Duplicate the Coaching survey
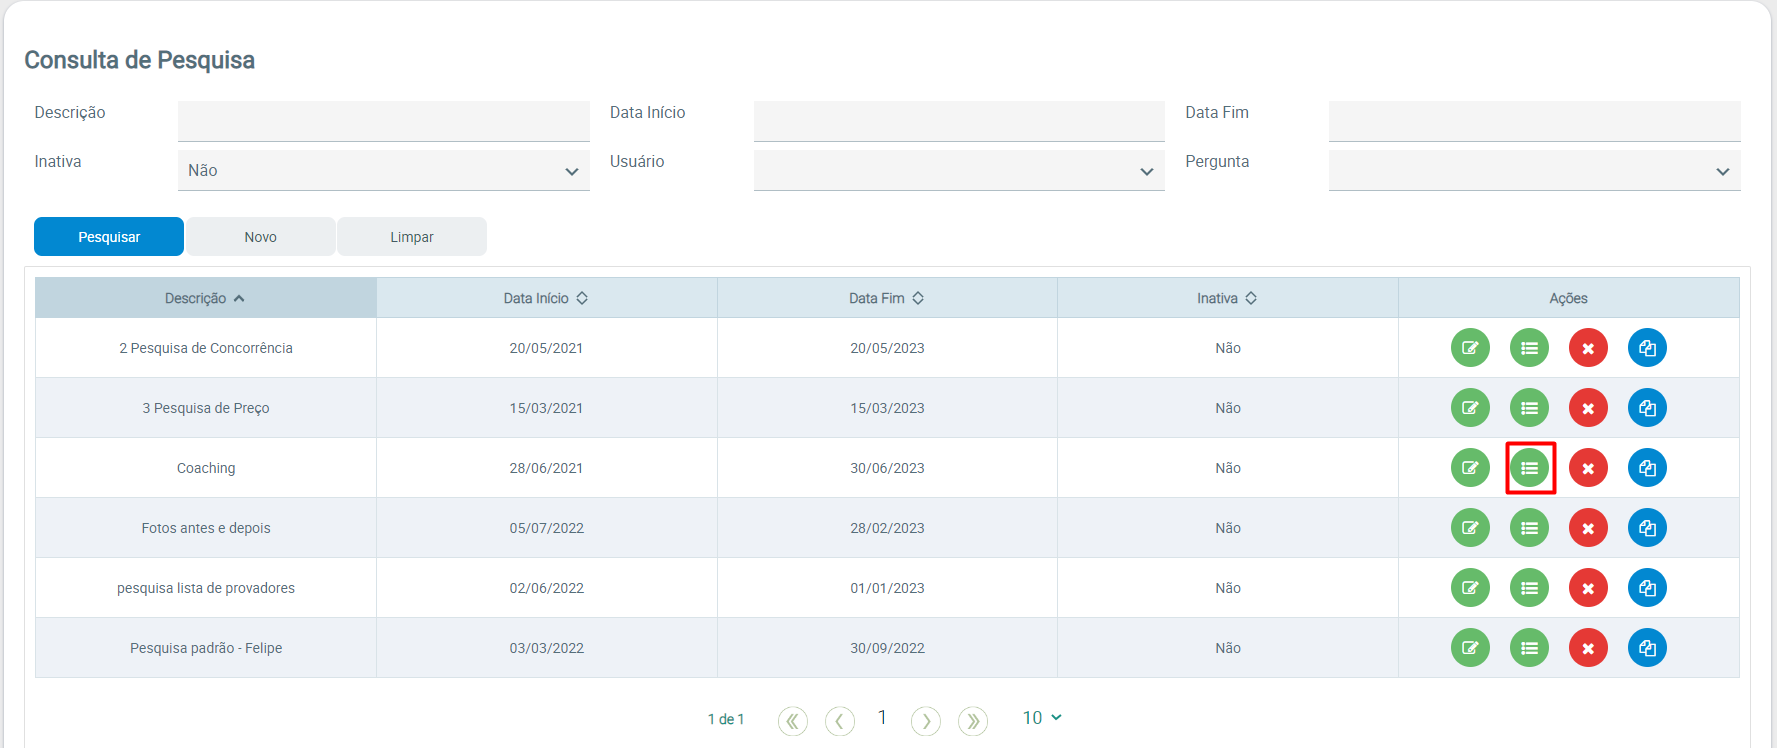The image size is (1777, 748). [1647, 468]
